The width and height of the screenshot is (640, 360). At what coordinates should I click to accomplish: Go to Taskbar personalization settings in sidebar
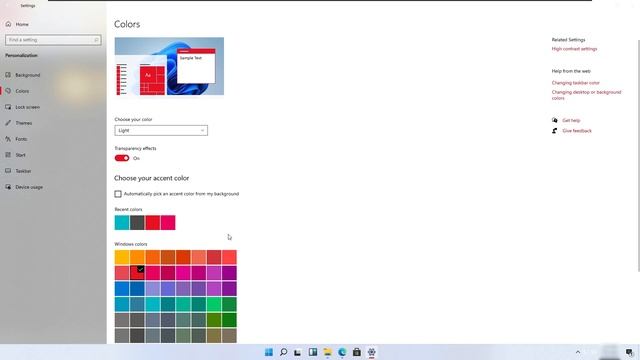23,171
